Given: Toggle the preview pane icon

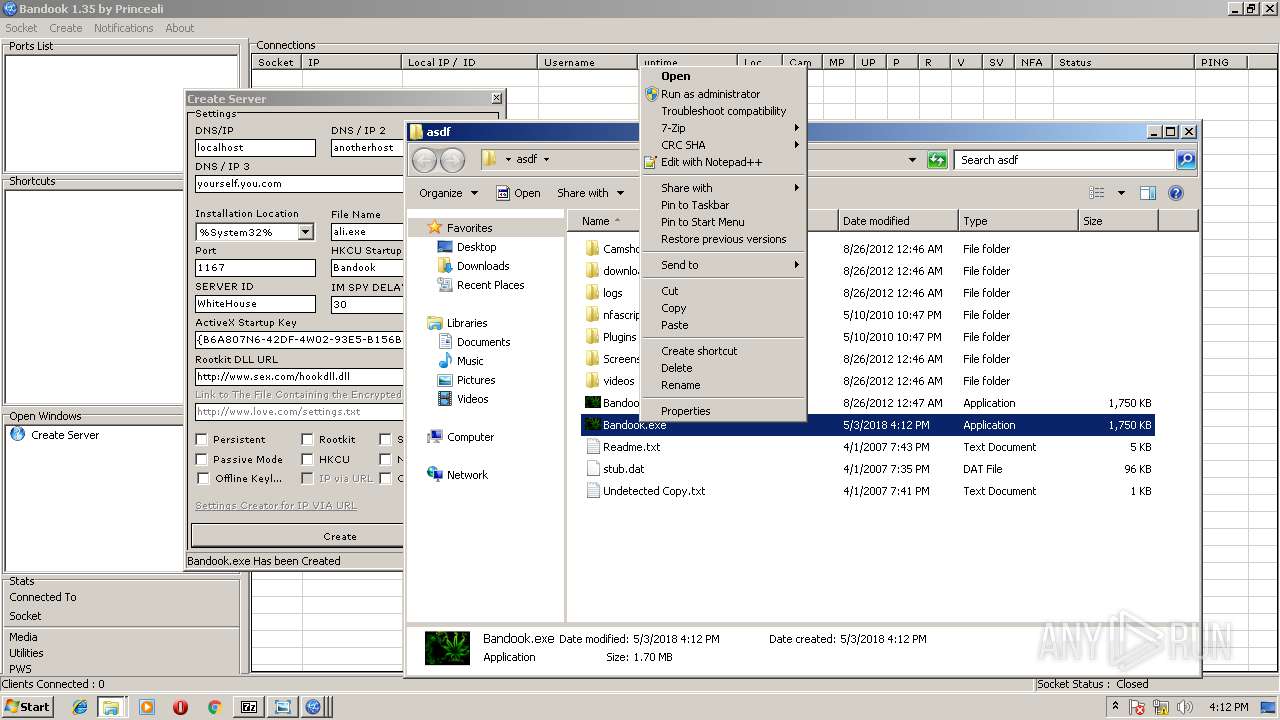Looking at the screenshot, I should point(1148,193).
